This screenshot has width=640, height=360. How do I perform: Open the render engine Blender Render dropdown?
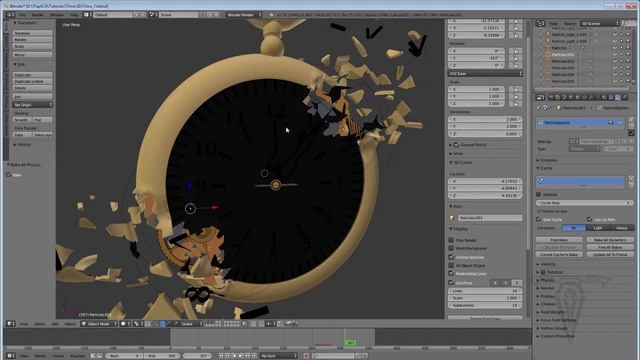(244, 15)
